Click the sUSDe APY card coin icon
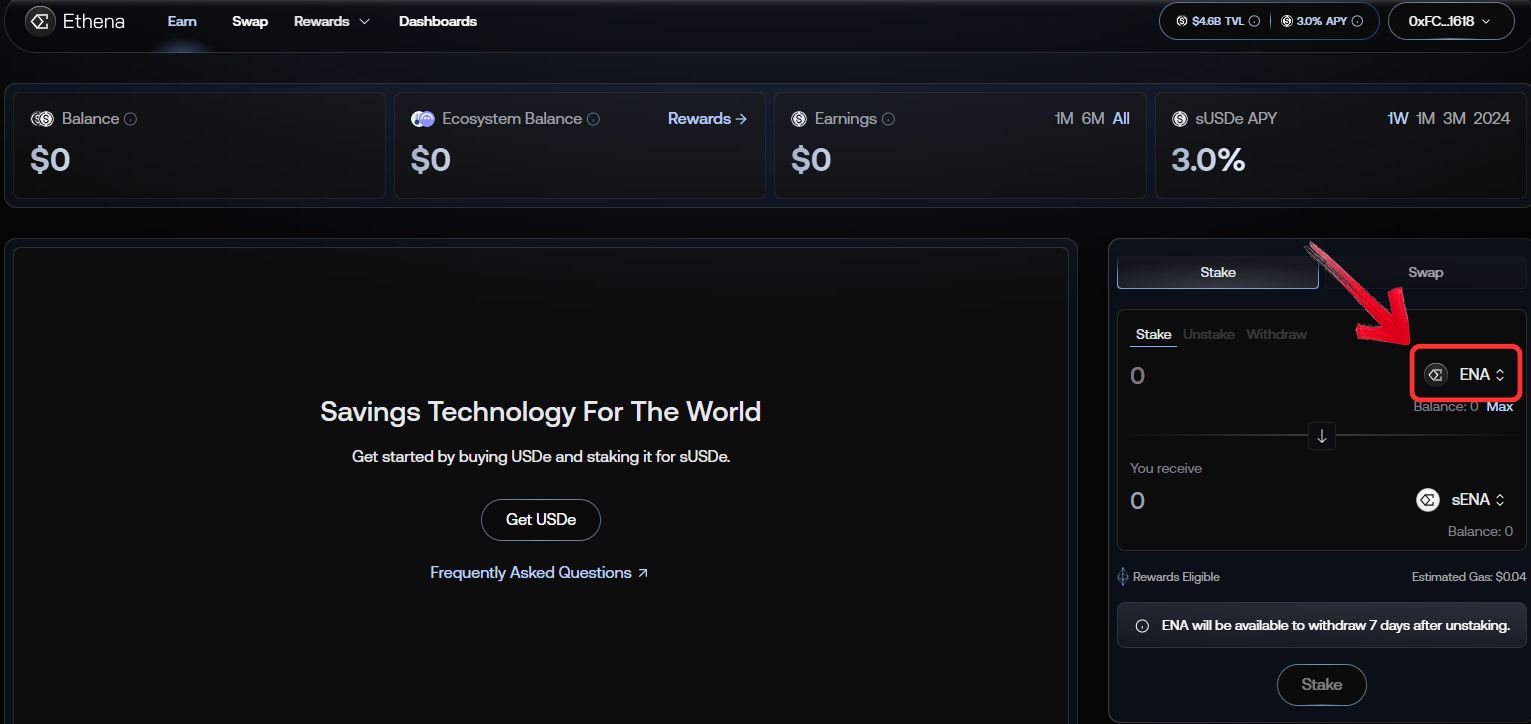 [1180, 119]
